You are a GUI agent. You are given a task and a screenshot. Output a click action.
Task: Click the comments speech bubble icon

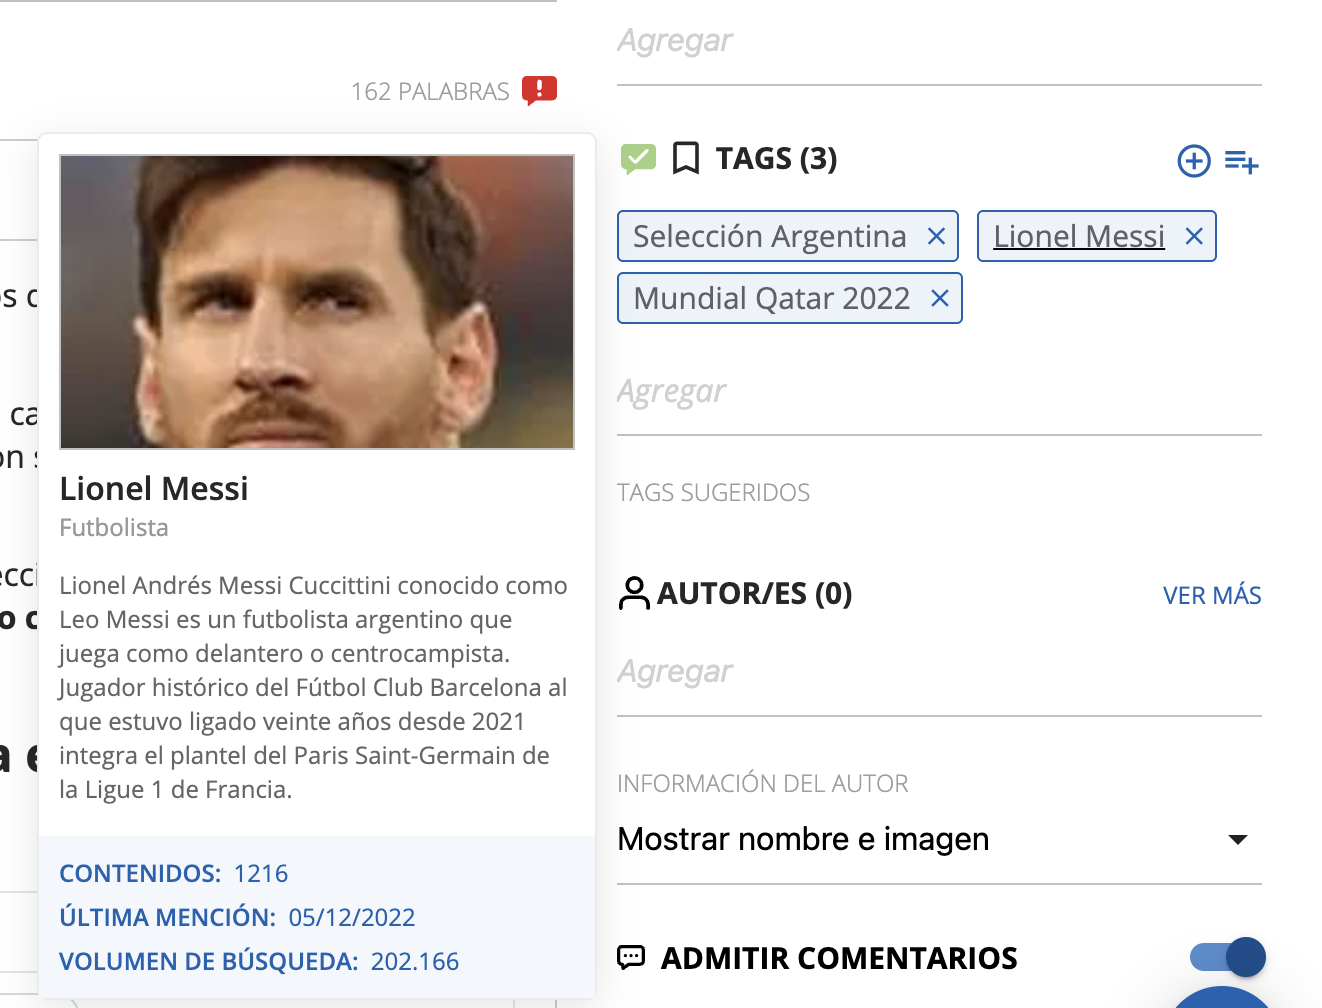pos(631,958)
